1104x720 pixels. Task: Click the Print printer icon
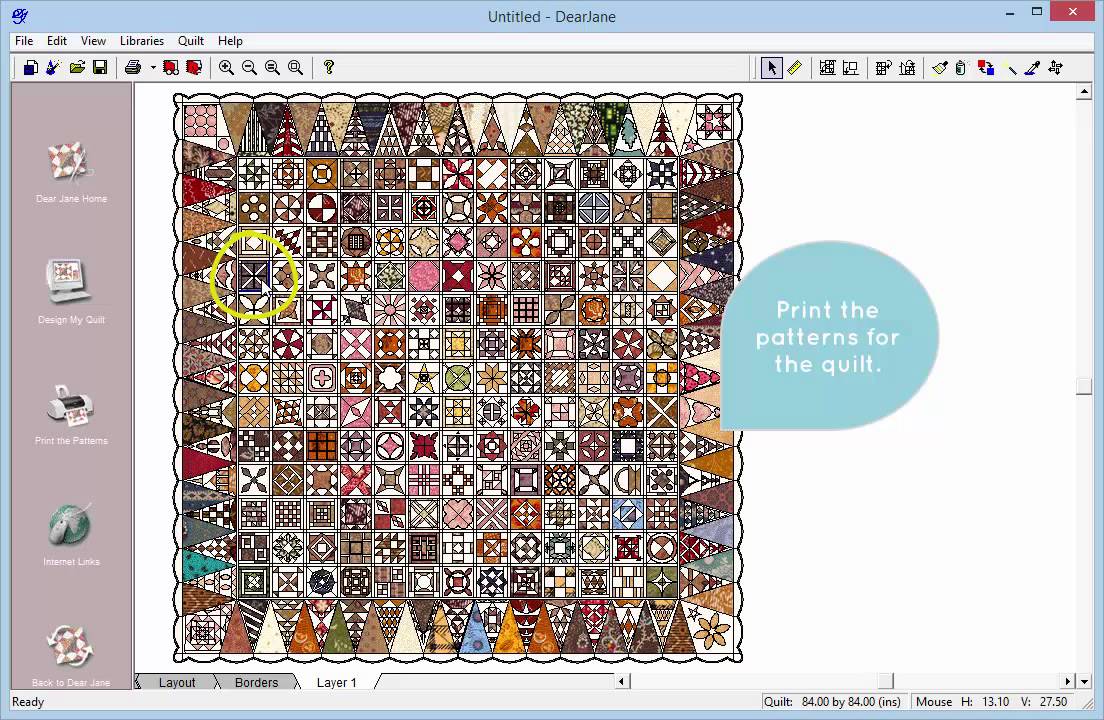(x=133, y=68)
